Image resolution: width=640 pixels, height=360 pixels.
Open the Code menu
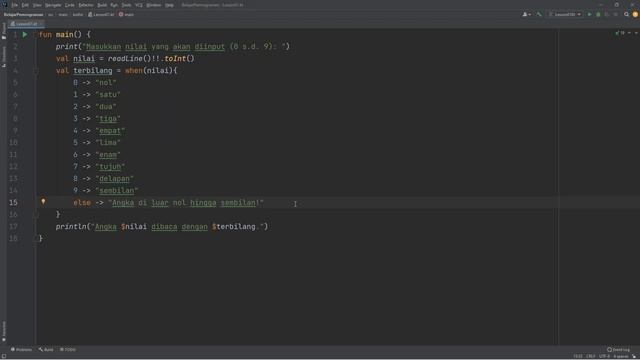click(70, 5)
